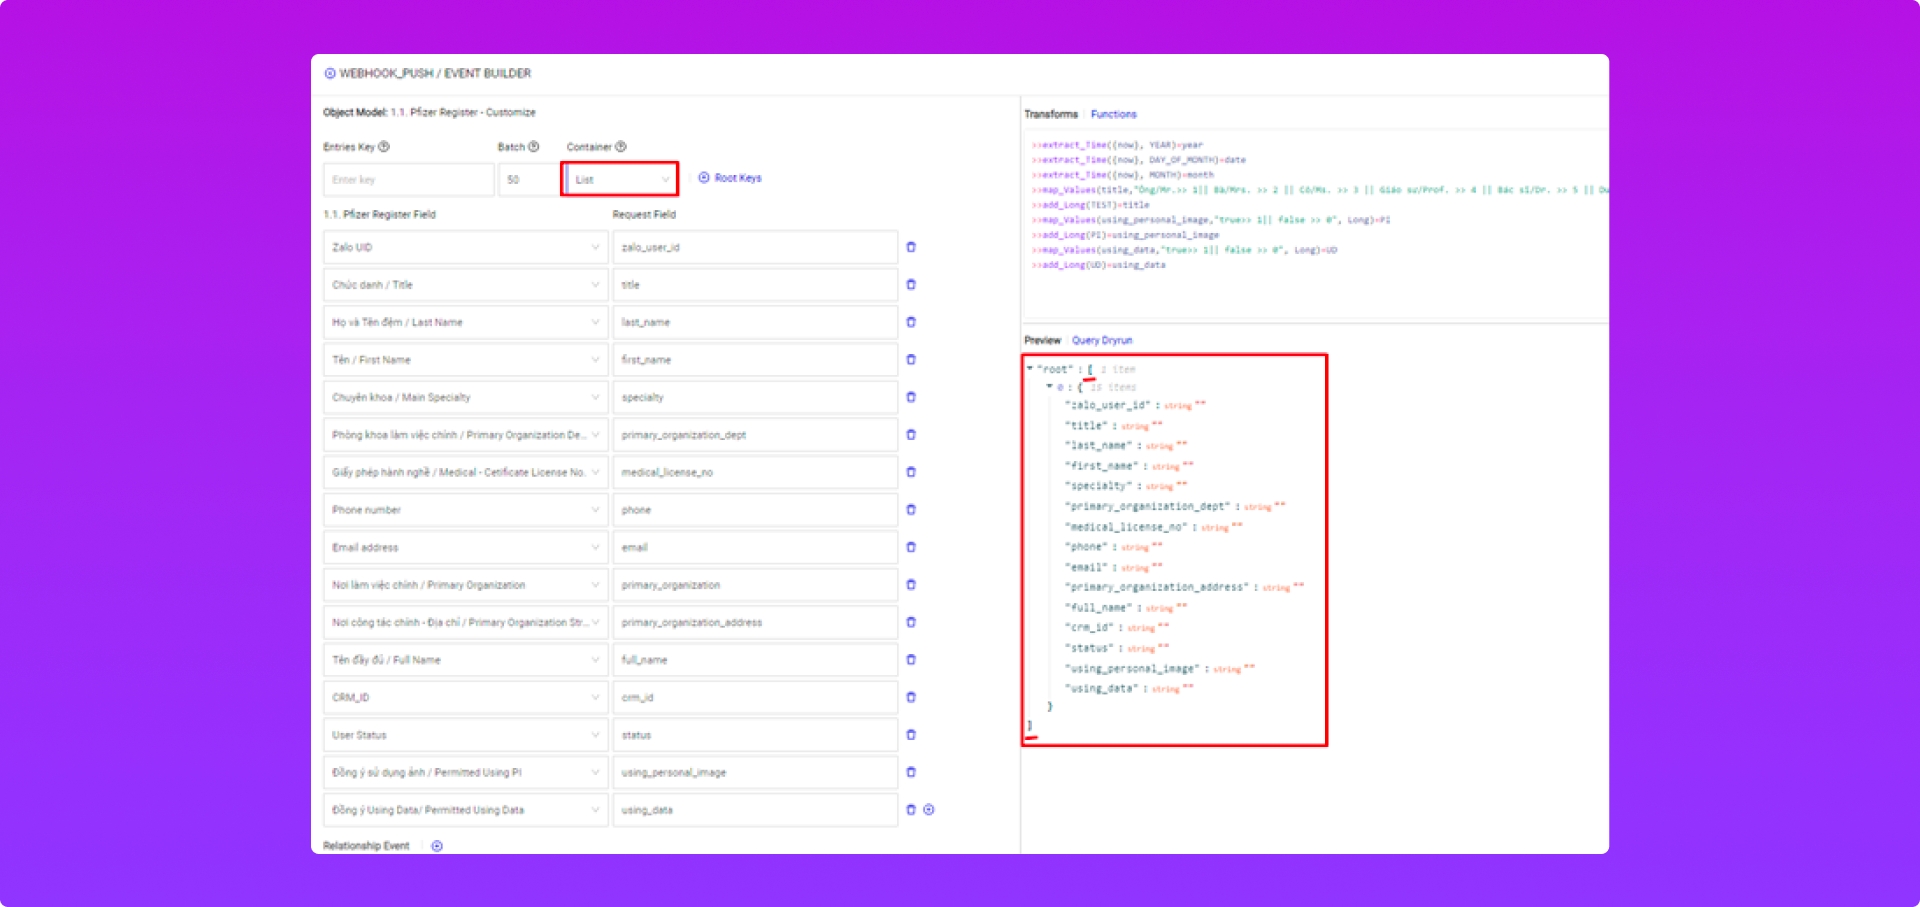Add a Relationship Event with plus icon
This screenshot has width=1920, height=907.
click(437, 846)
